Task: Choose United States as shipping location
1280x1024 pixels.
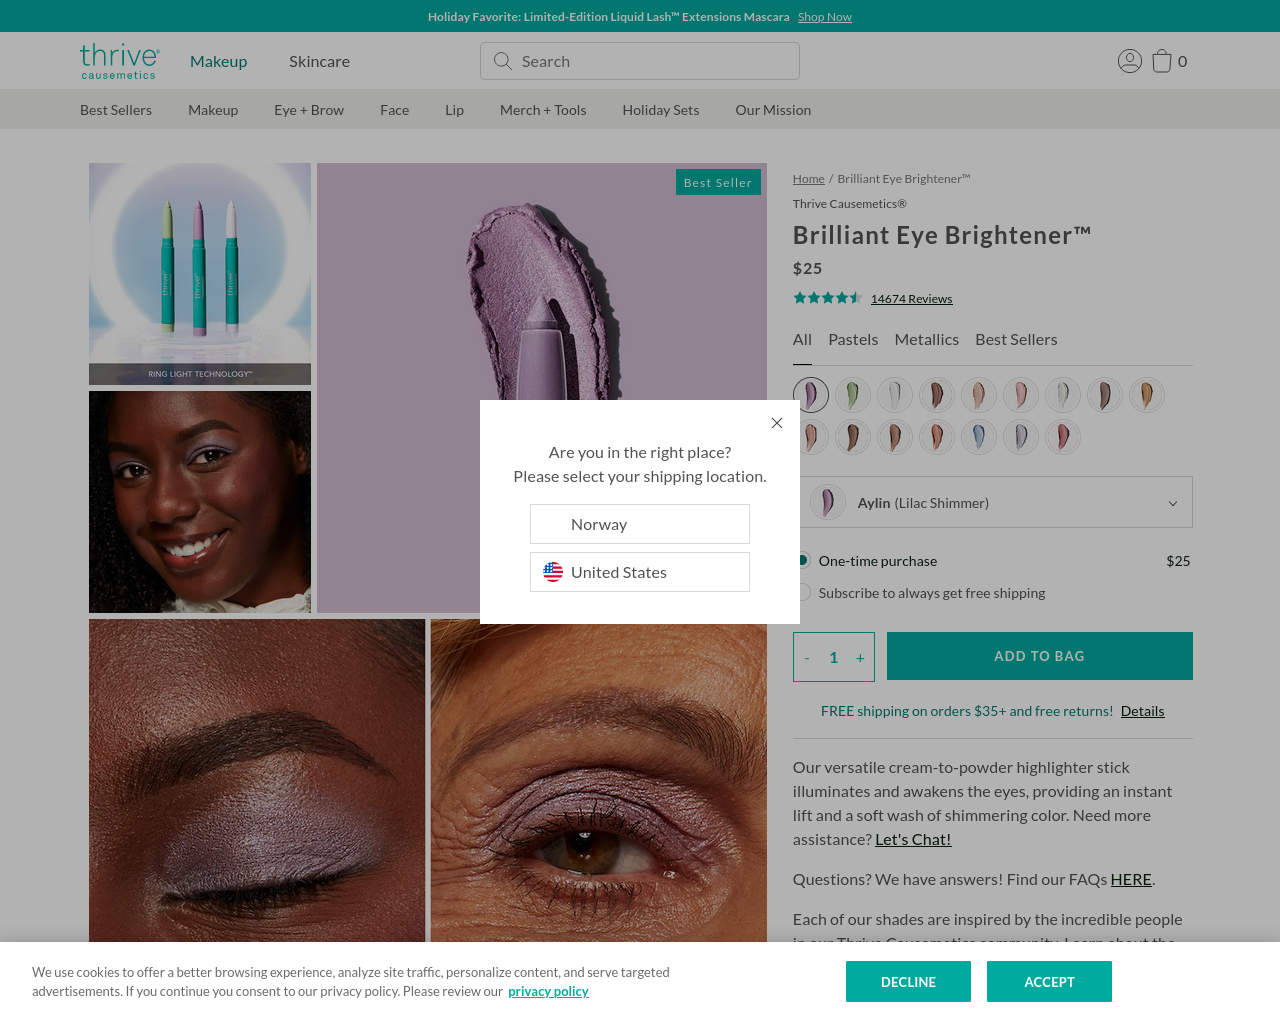Action: (640, 572)
